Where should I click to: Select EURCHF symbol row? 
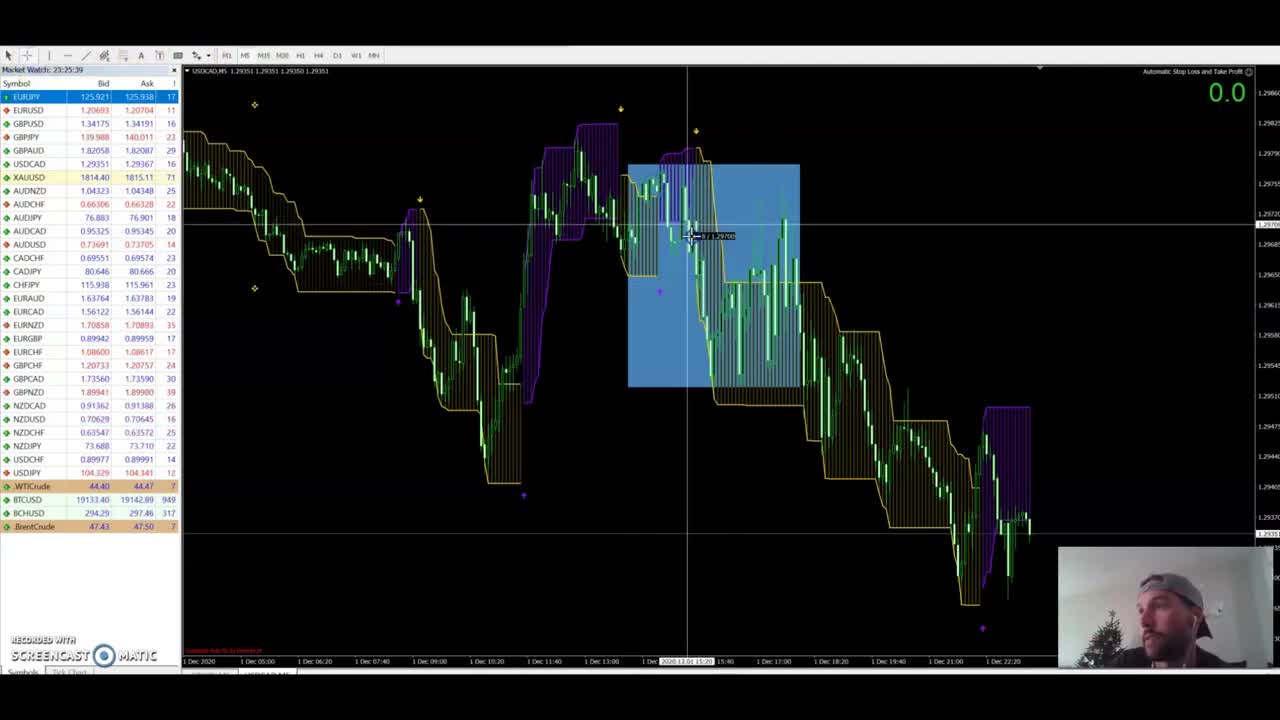pos(90,352)
